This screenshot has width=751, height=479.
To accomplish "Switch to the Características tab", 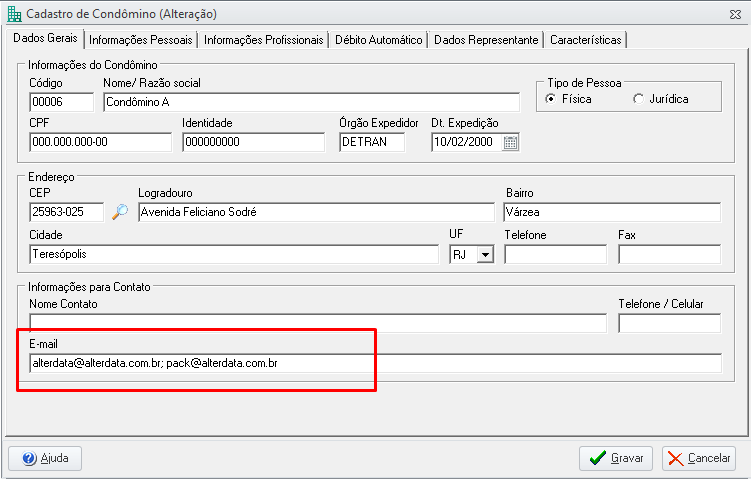I will point(586,40).
